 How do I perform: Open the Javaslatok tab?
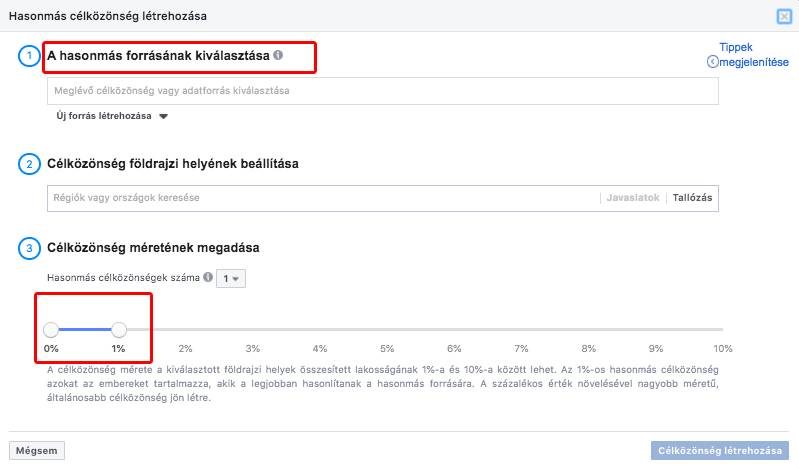pos(632,198)
